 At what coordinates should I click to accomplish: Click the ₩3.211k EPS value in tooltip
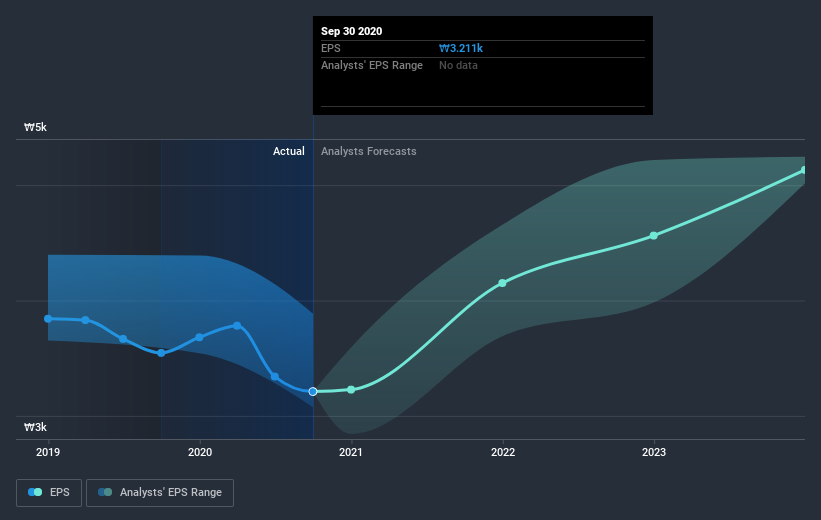461,48
